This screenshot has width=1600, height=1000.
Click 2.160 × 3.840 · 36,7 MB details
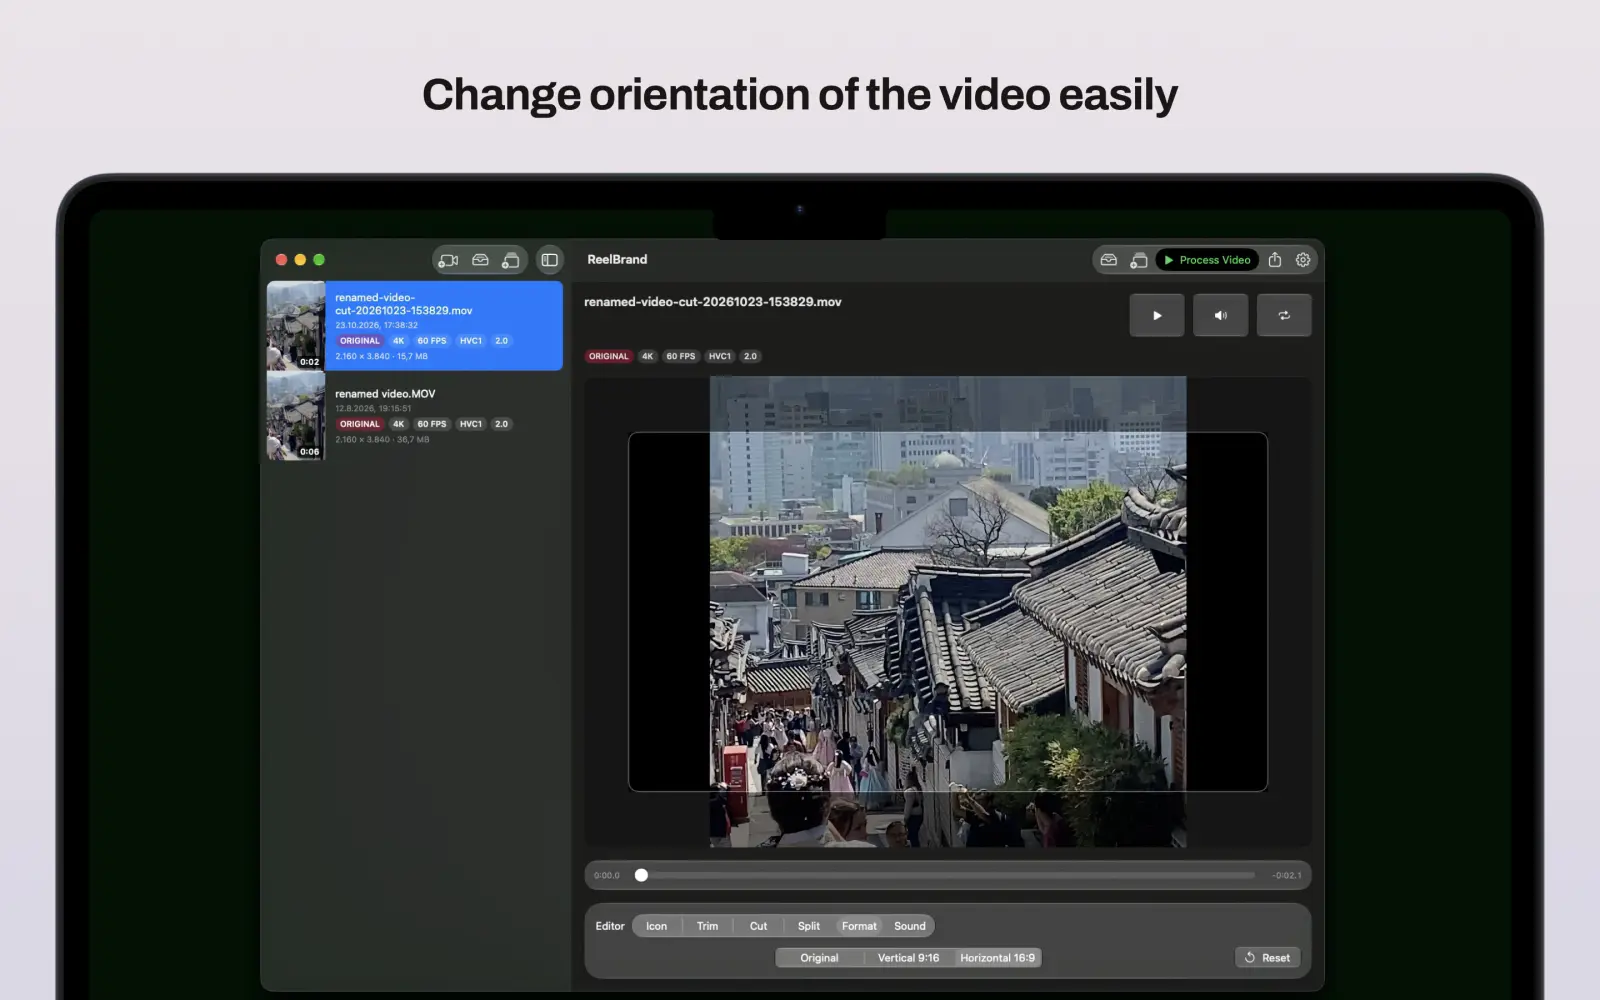(382, 439)
